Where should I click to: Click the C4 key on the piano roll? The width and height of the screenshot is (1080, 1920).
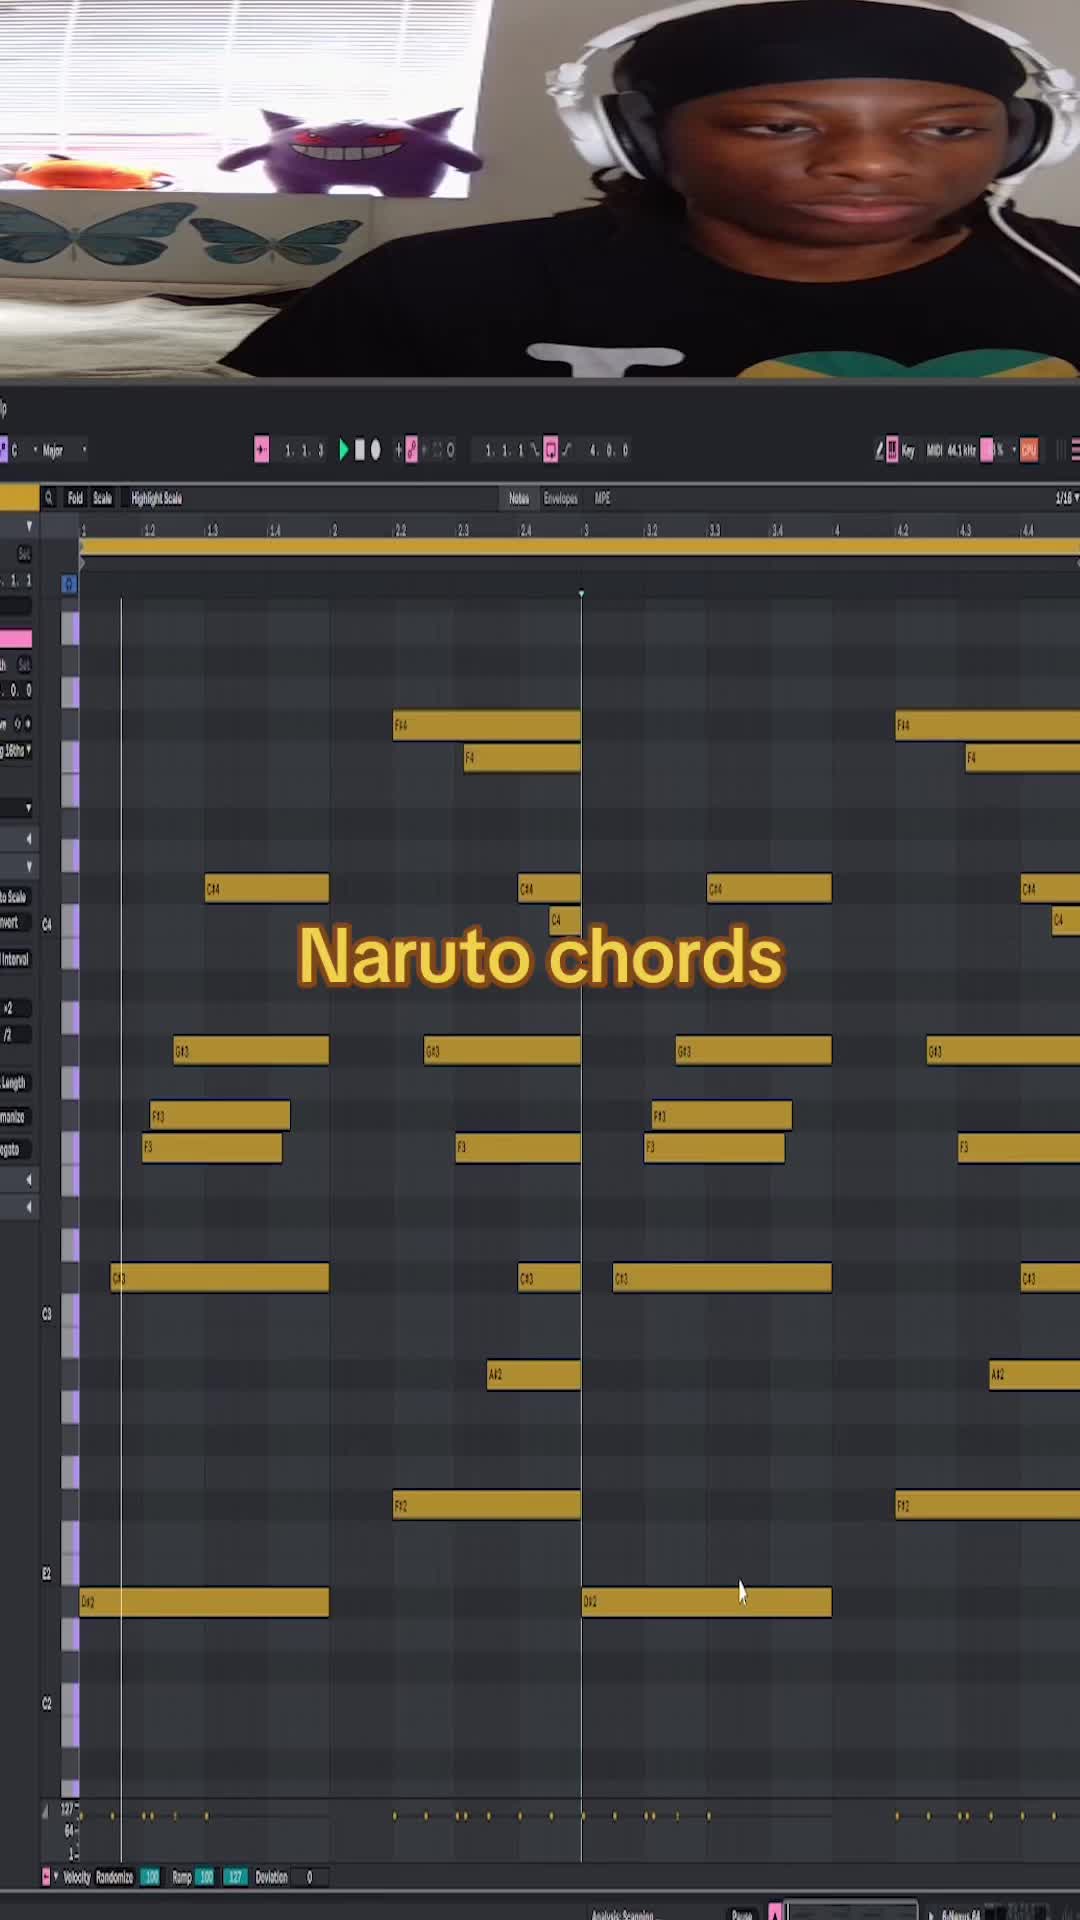coord(70,922)
